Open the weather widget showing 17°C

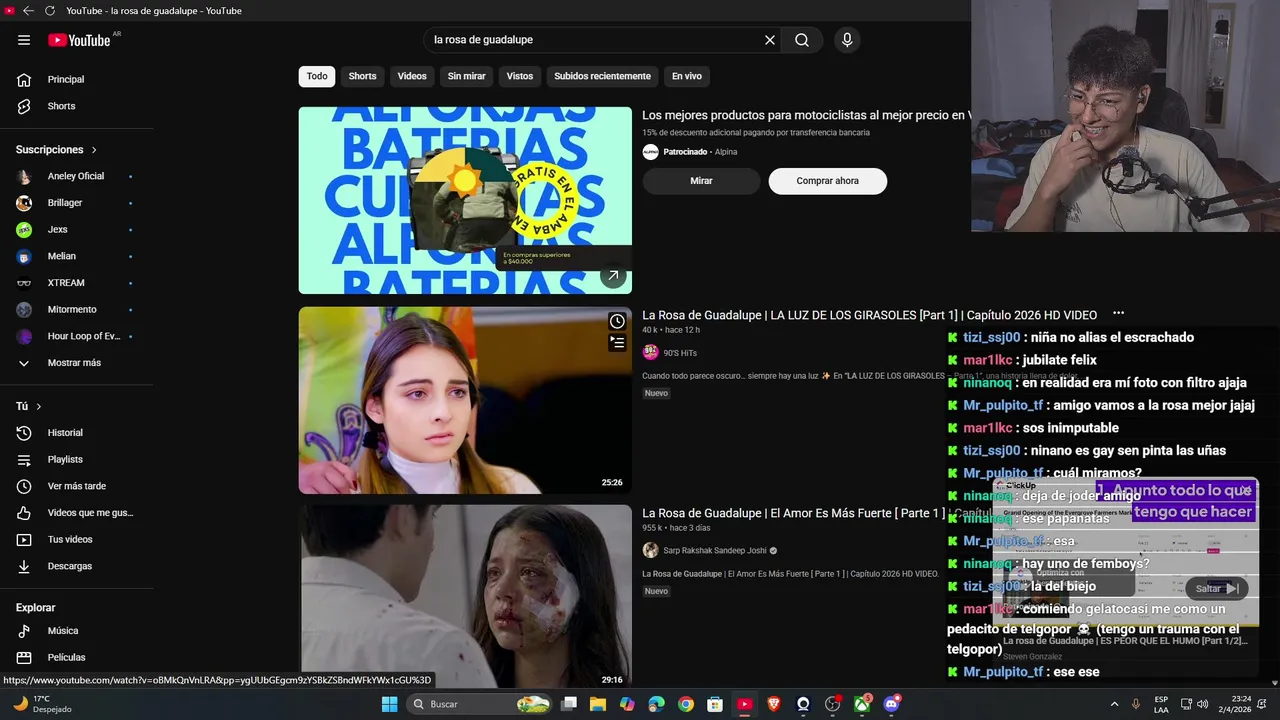point(42,704)
